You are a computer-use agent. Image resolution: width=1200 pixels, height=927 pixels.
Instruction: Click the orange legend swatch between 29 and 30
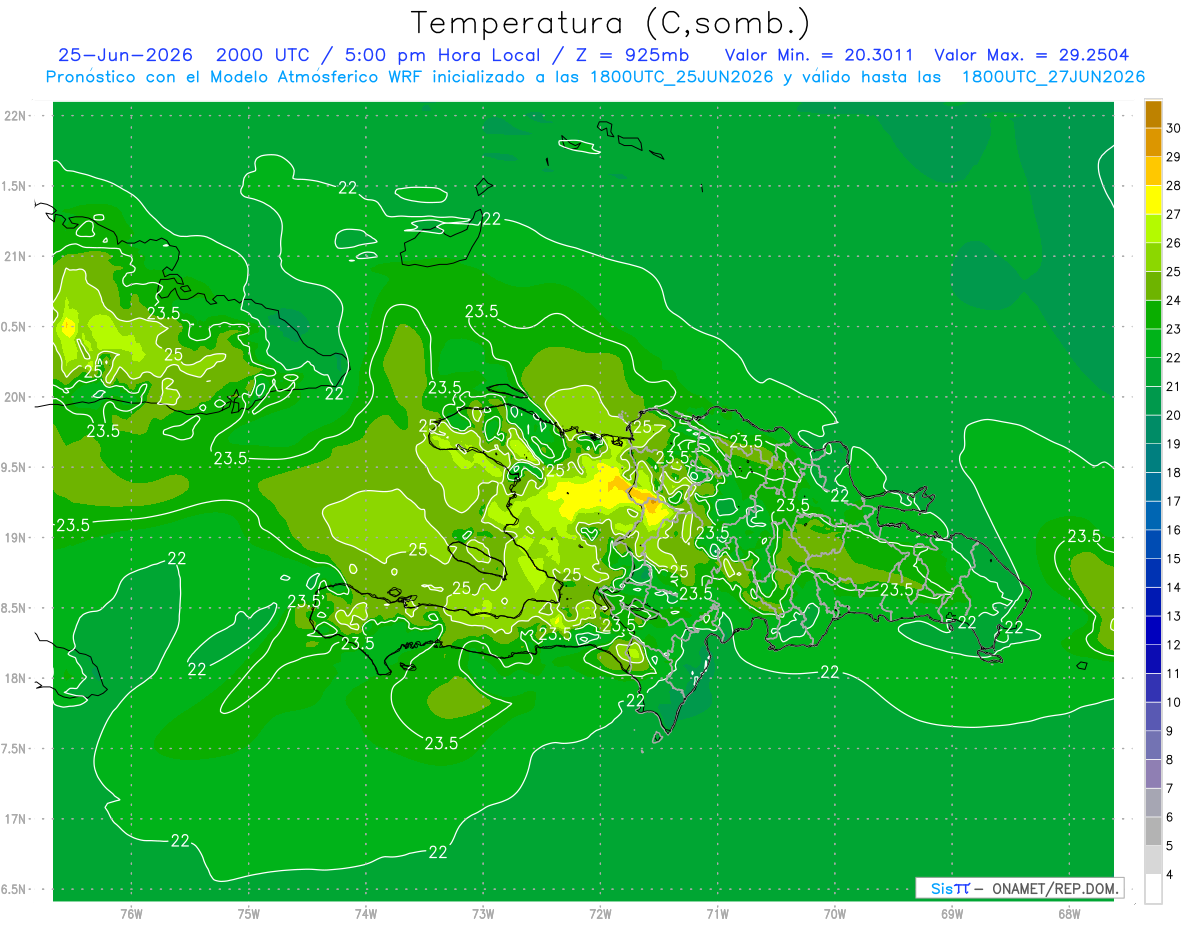1153,143
